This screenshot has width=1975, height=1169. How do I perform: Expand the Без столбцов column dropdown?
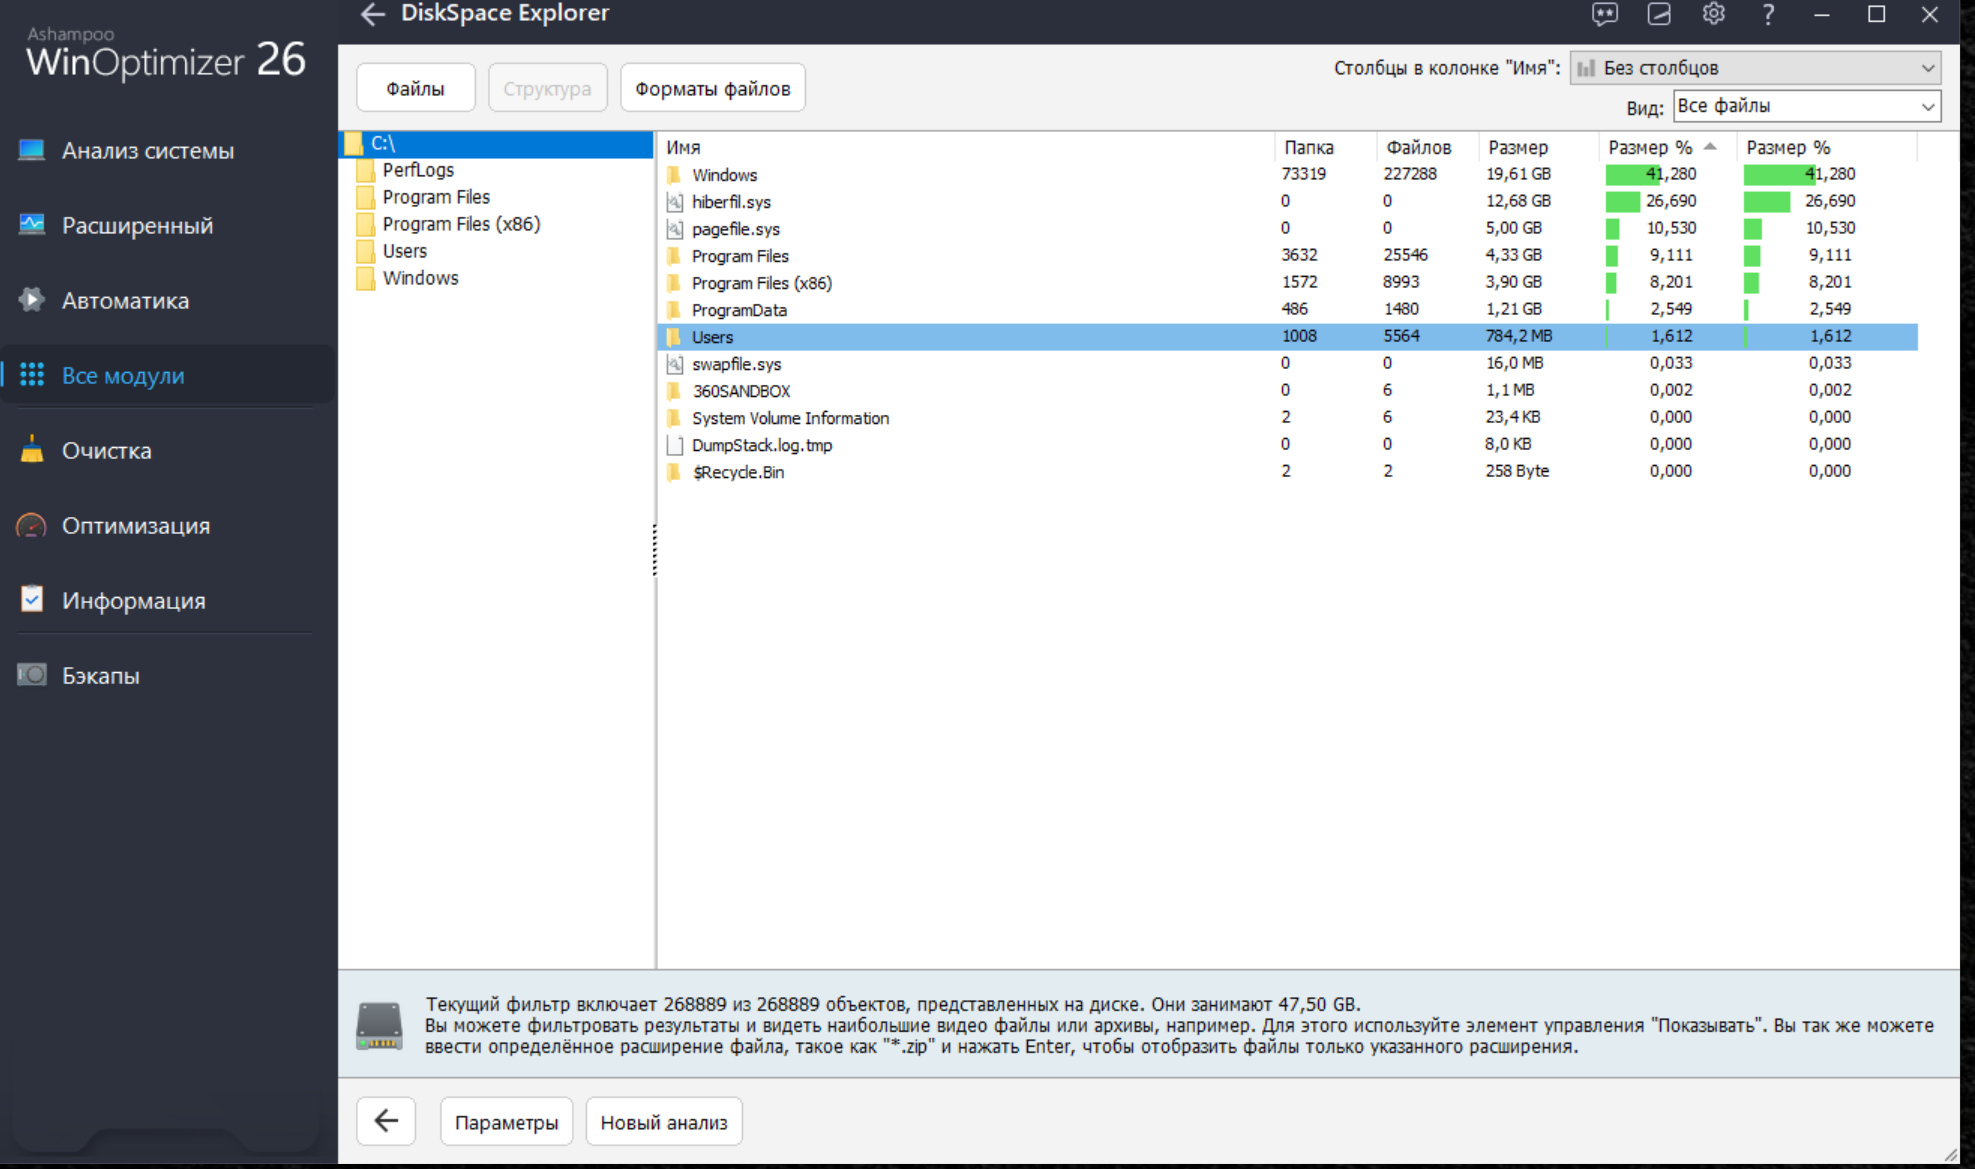1755,68
